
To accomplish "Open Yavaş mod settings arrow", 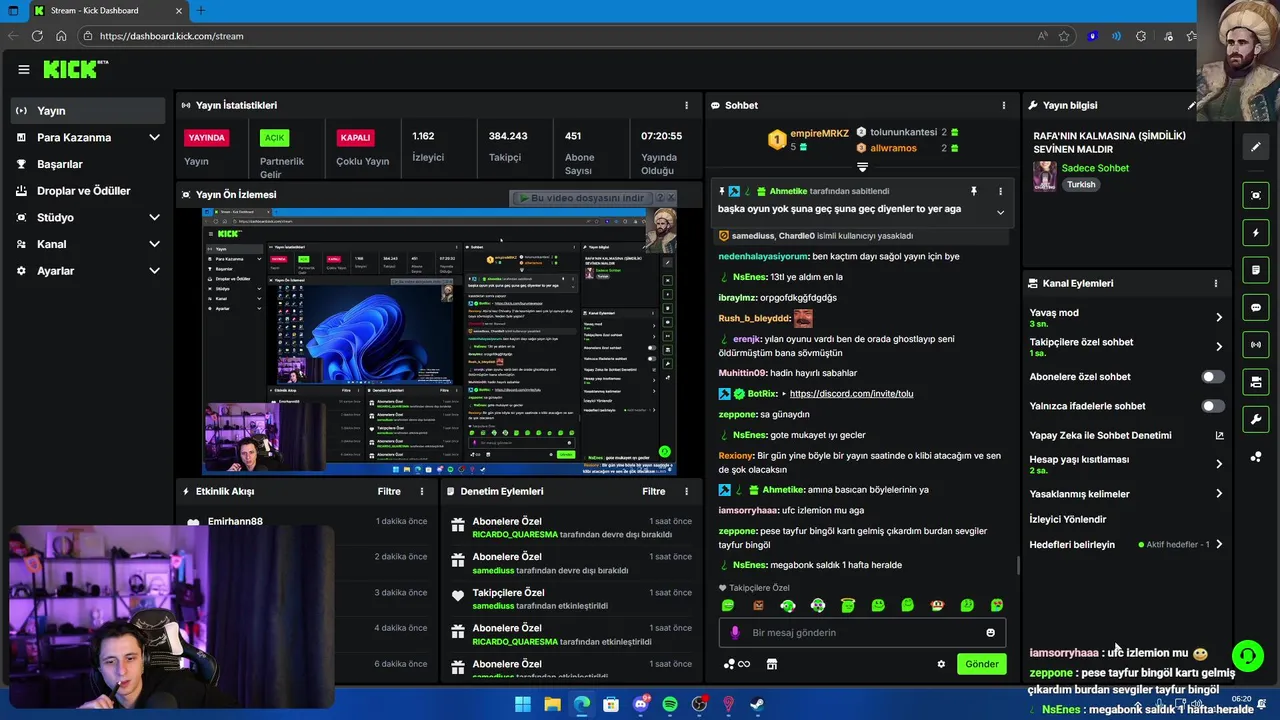I will (x=1219, y=317).
